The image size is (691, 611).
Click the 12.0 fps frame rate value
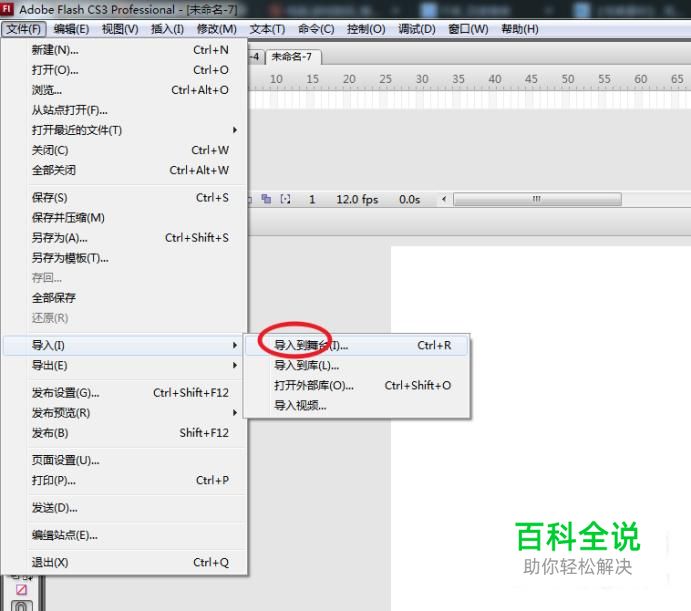tap(357, 199)
